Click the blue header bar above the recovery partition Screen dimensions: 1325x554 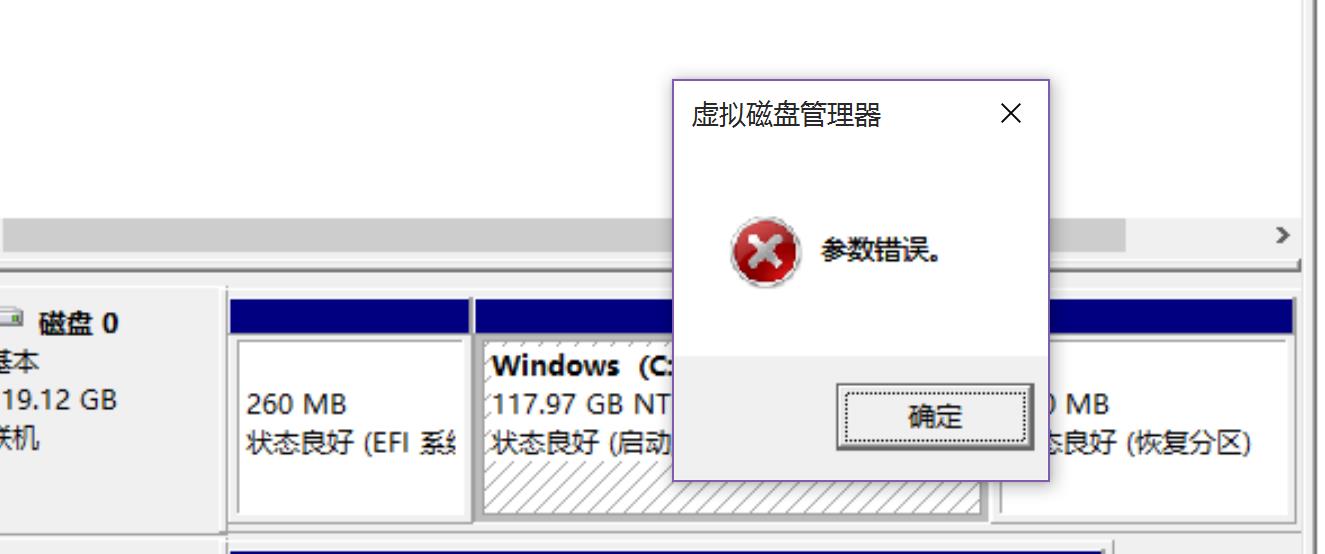(x=1170, y=316)
